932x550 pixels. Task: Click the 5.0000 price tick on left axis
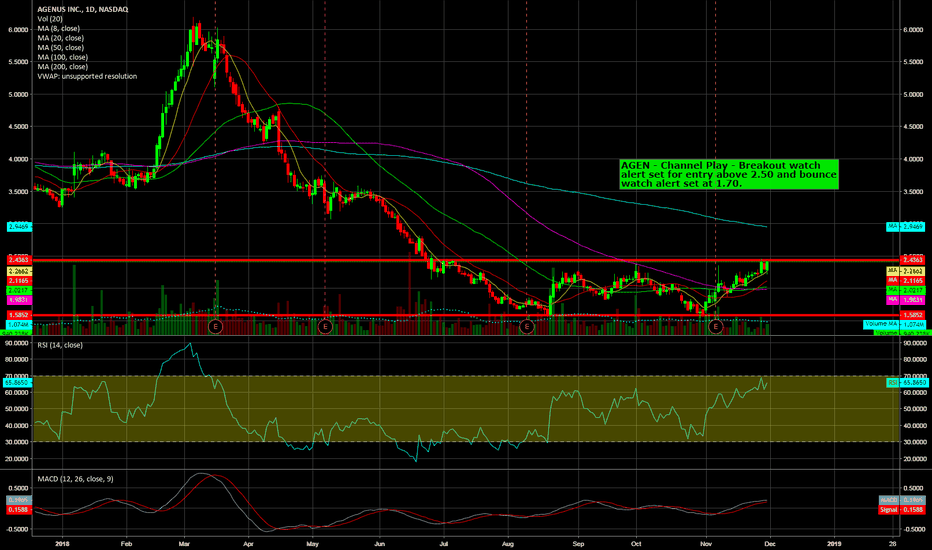tap(18, 95)
